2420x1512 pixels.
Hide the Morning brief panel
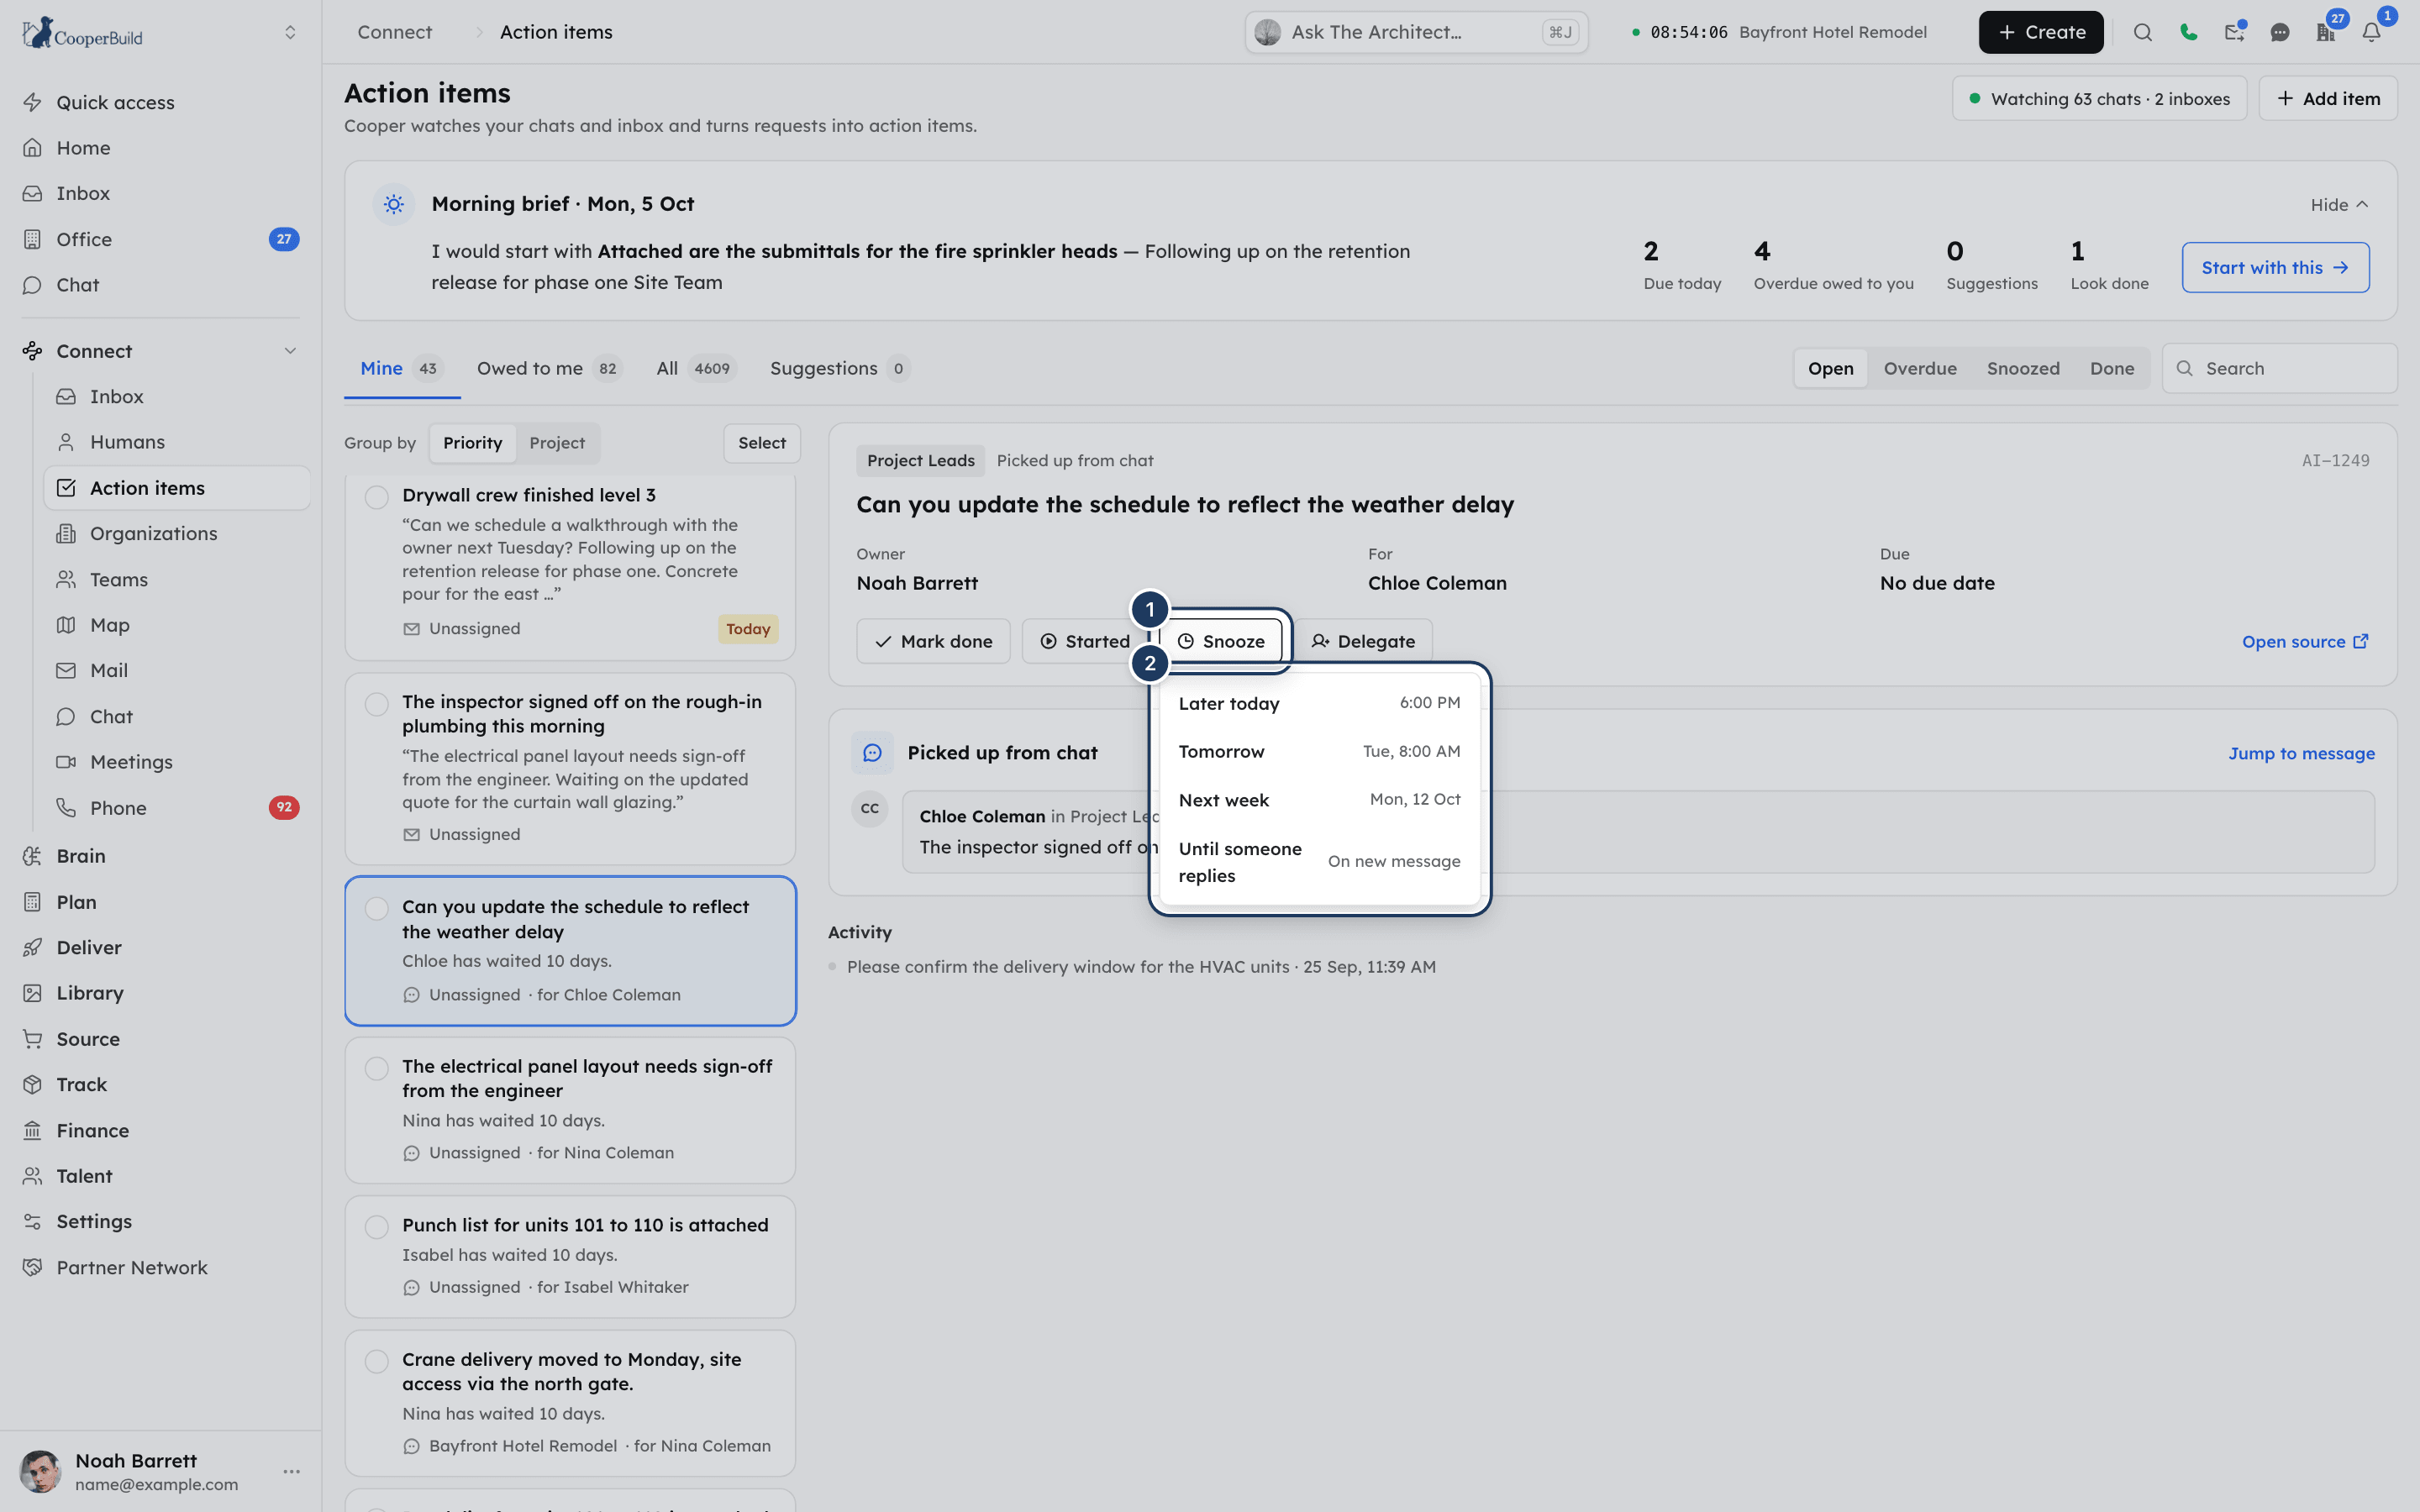point(2339,204)
